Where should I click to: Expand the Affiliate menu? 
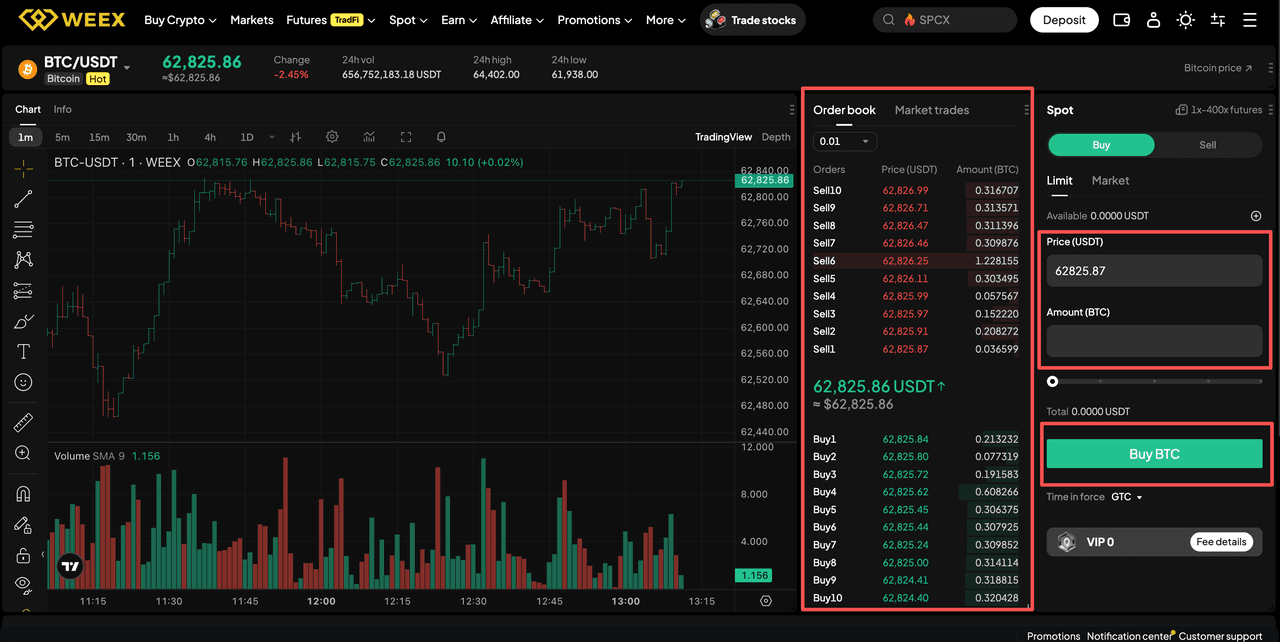pos(517,20)
